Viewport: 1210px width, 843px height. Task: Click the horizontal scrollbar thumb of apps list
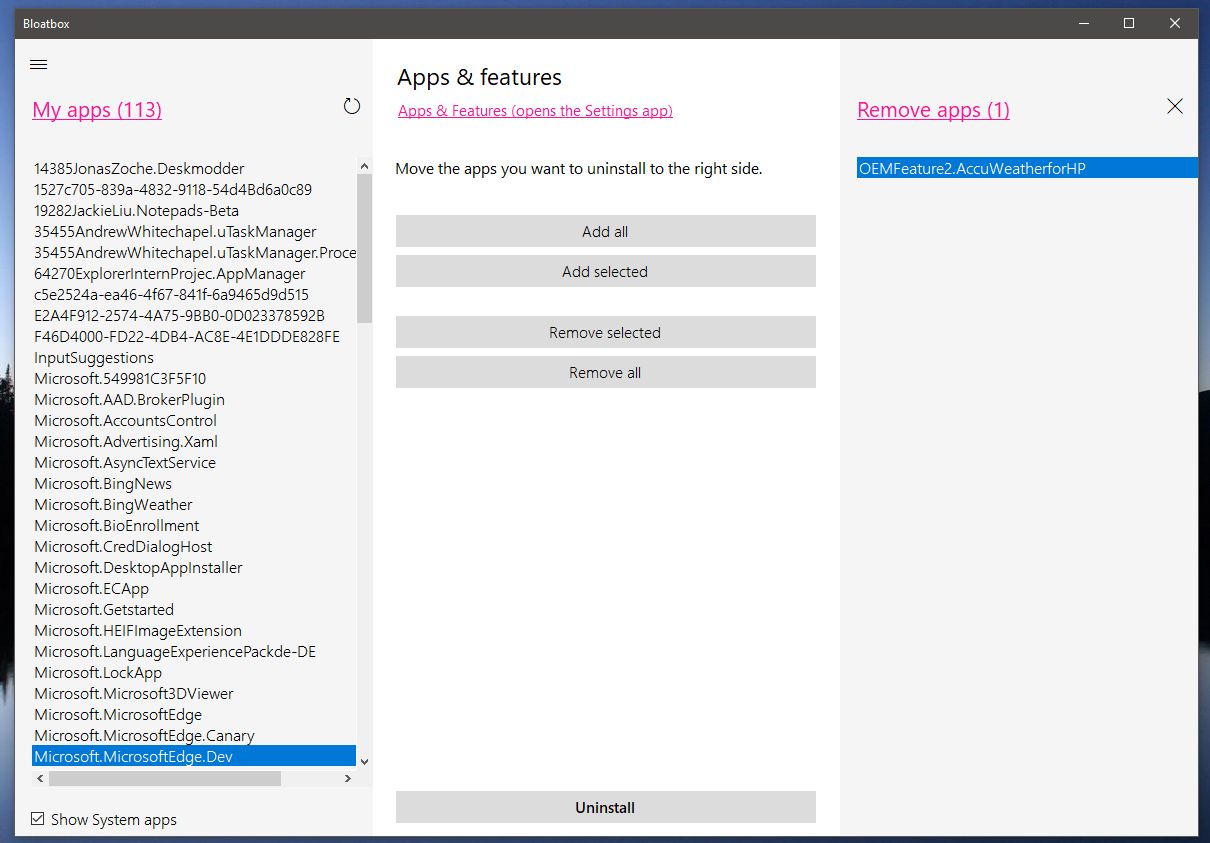[164, 777]
